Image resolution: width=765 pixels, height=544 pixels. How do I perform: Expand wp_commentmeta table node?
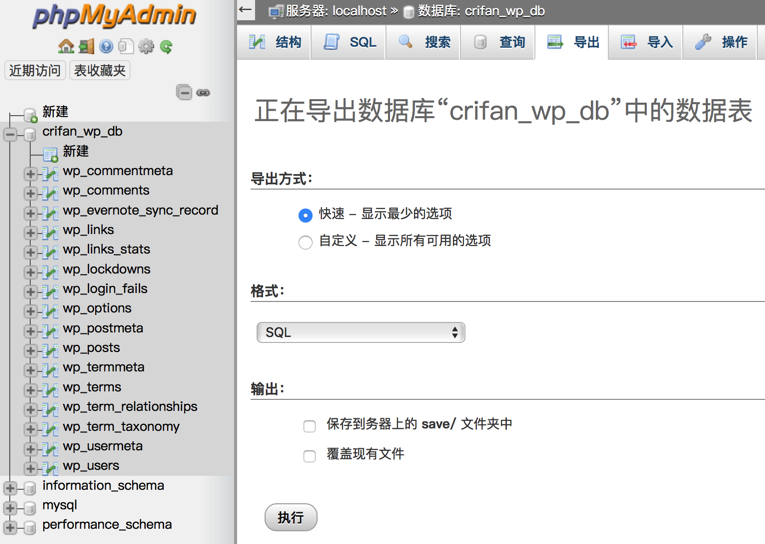click(30, 174)
